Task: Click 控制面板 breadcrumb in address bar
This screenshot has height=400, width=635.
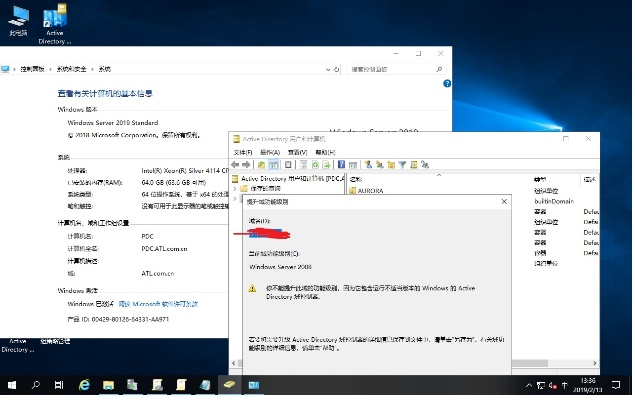Action: pyautogui.click(x=32, y=69)
